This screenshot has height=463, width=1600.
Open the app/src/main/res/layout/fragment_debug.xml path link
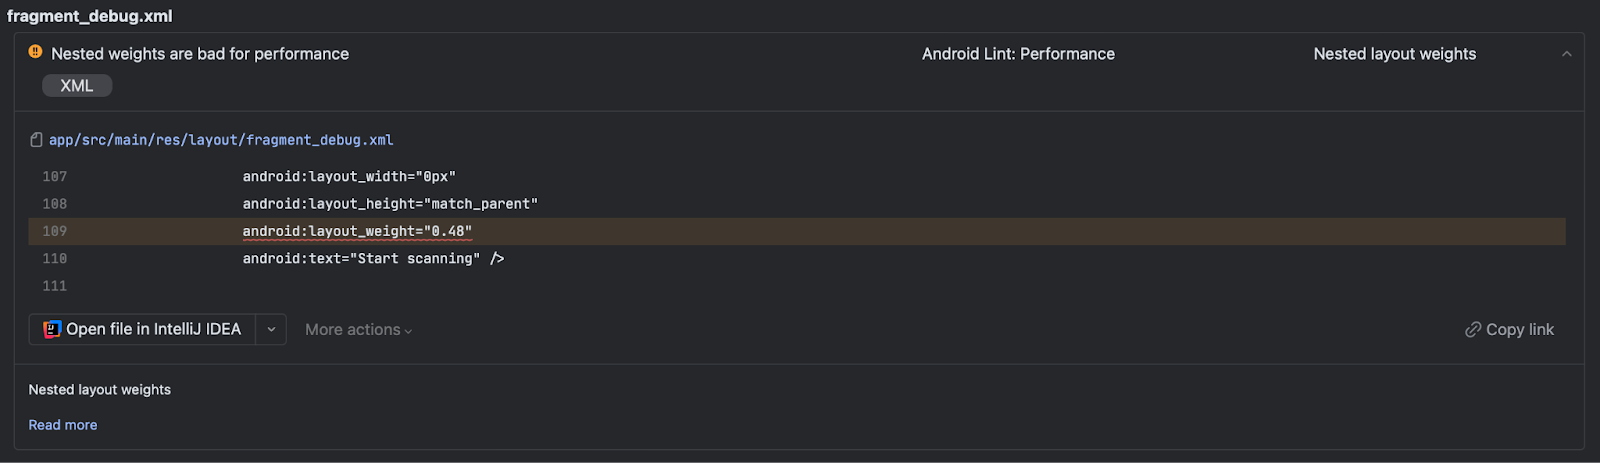click(x=221, y=140)
